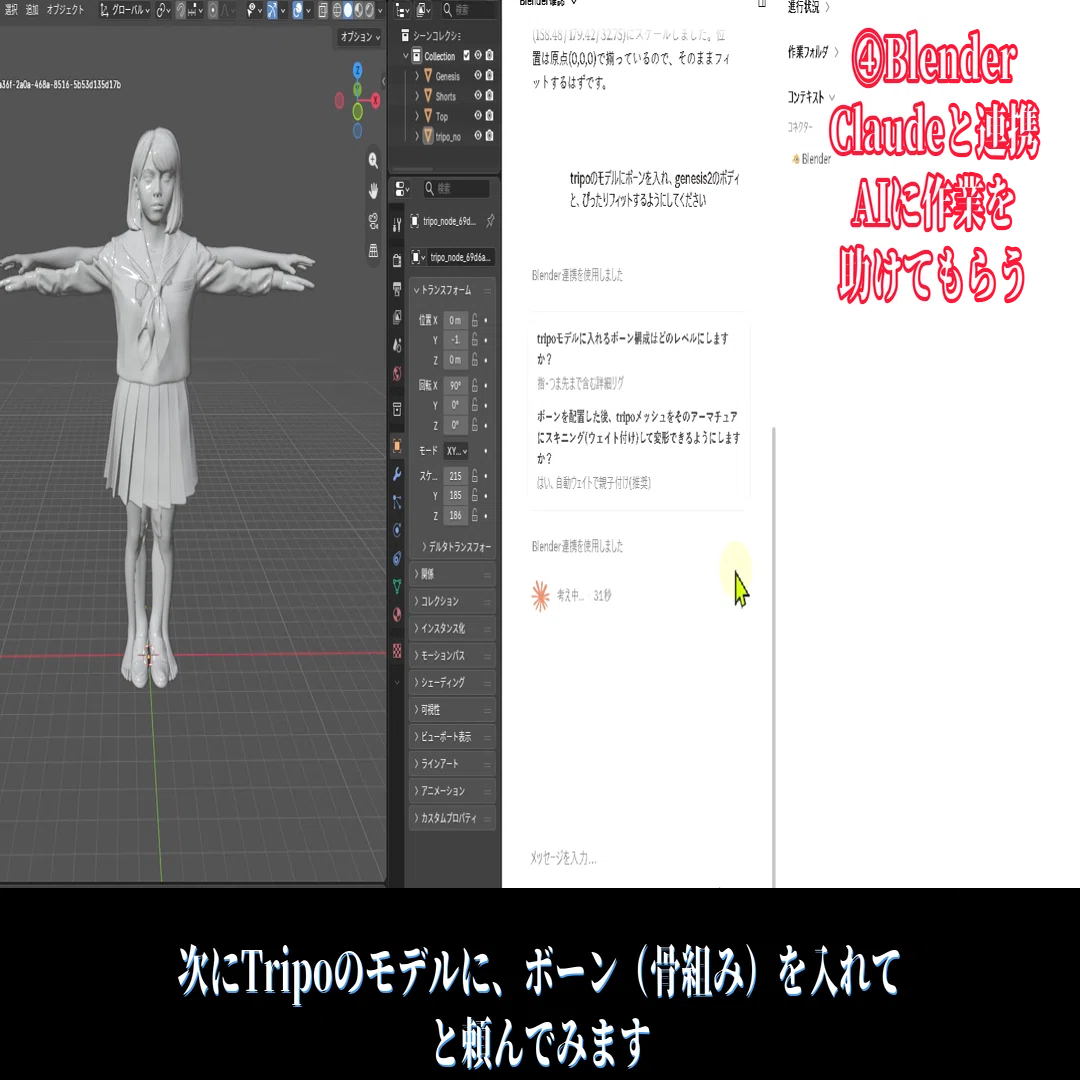Open the グローバル orientation dropdown
This screenshot has width=1080, height=1080.
click(x=125, y=10)
